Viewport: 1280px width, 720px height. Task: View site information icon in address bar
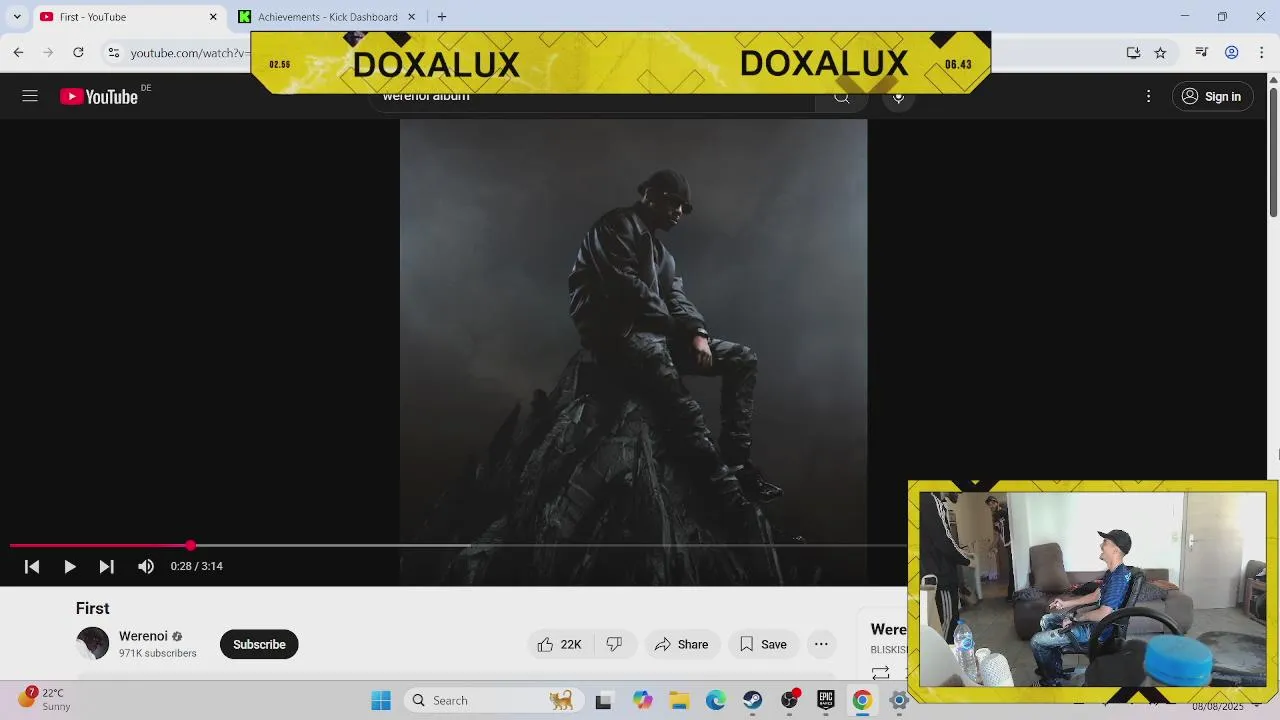[x=114, y=52]
